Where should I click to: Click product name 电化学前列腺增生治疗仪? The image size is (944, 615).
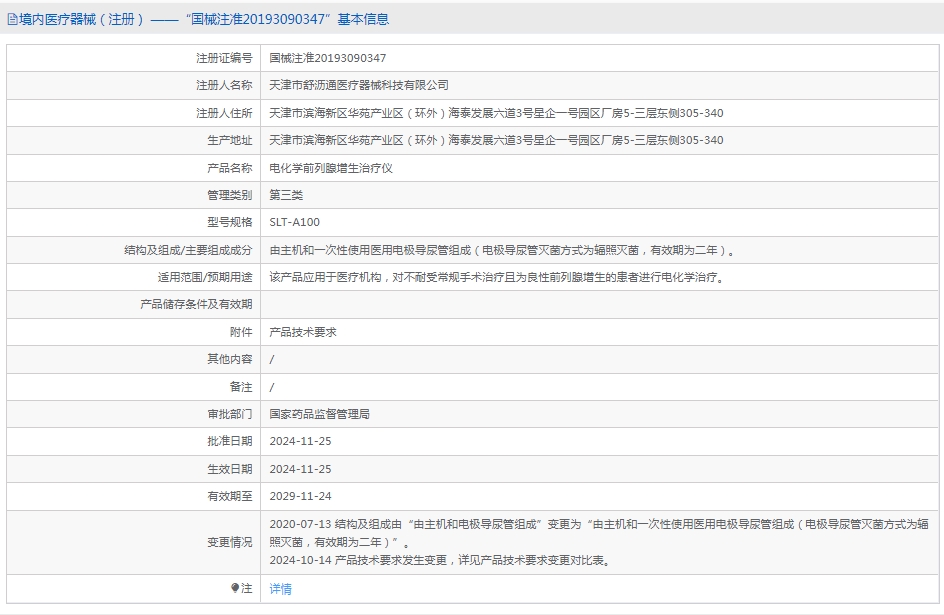tap(331, 168)
